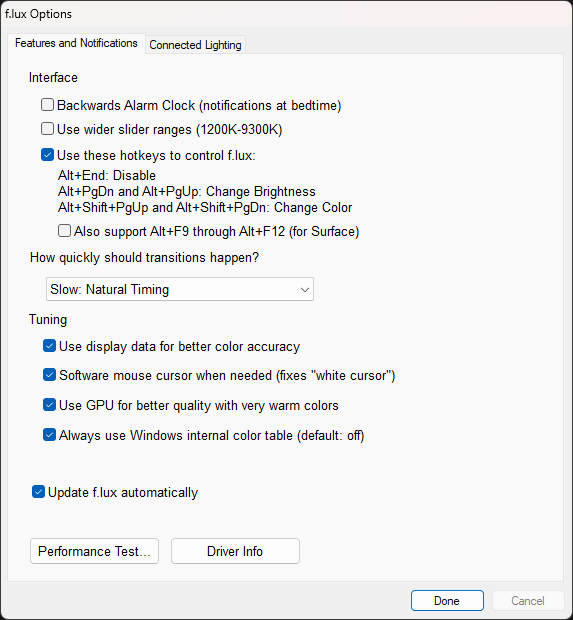Click the Interface section heading
This screenshot has height=620, width=573.
tap(53, 78)
